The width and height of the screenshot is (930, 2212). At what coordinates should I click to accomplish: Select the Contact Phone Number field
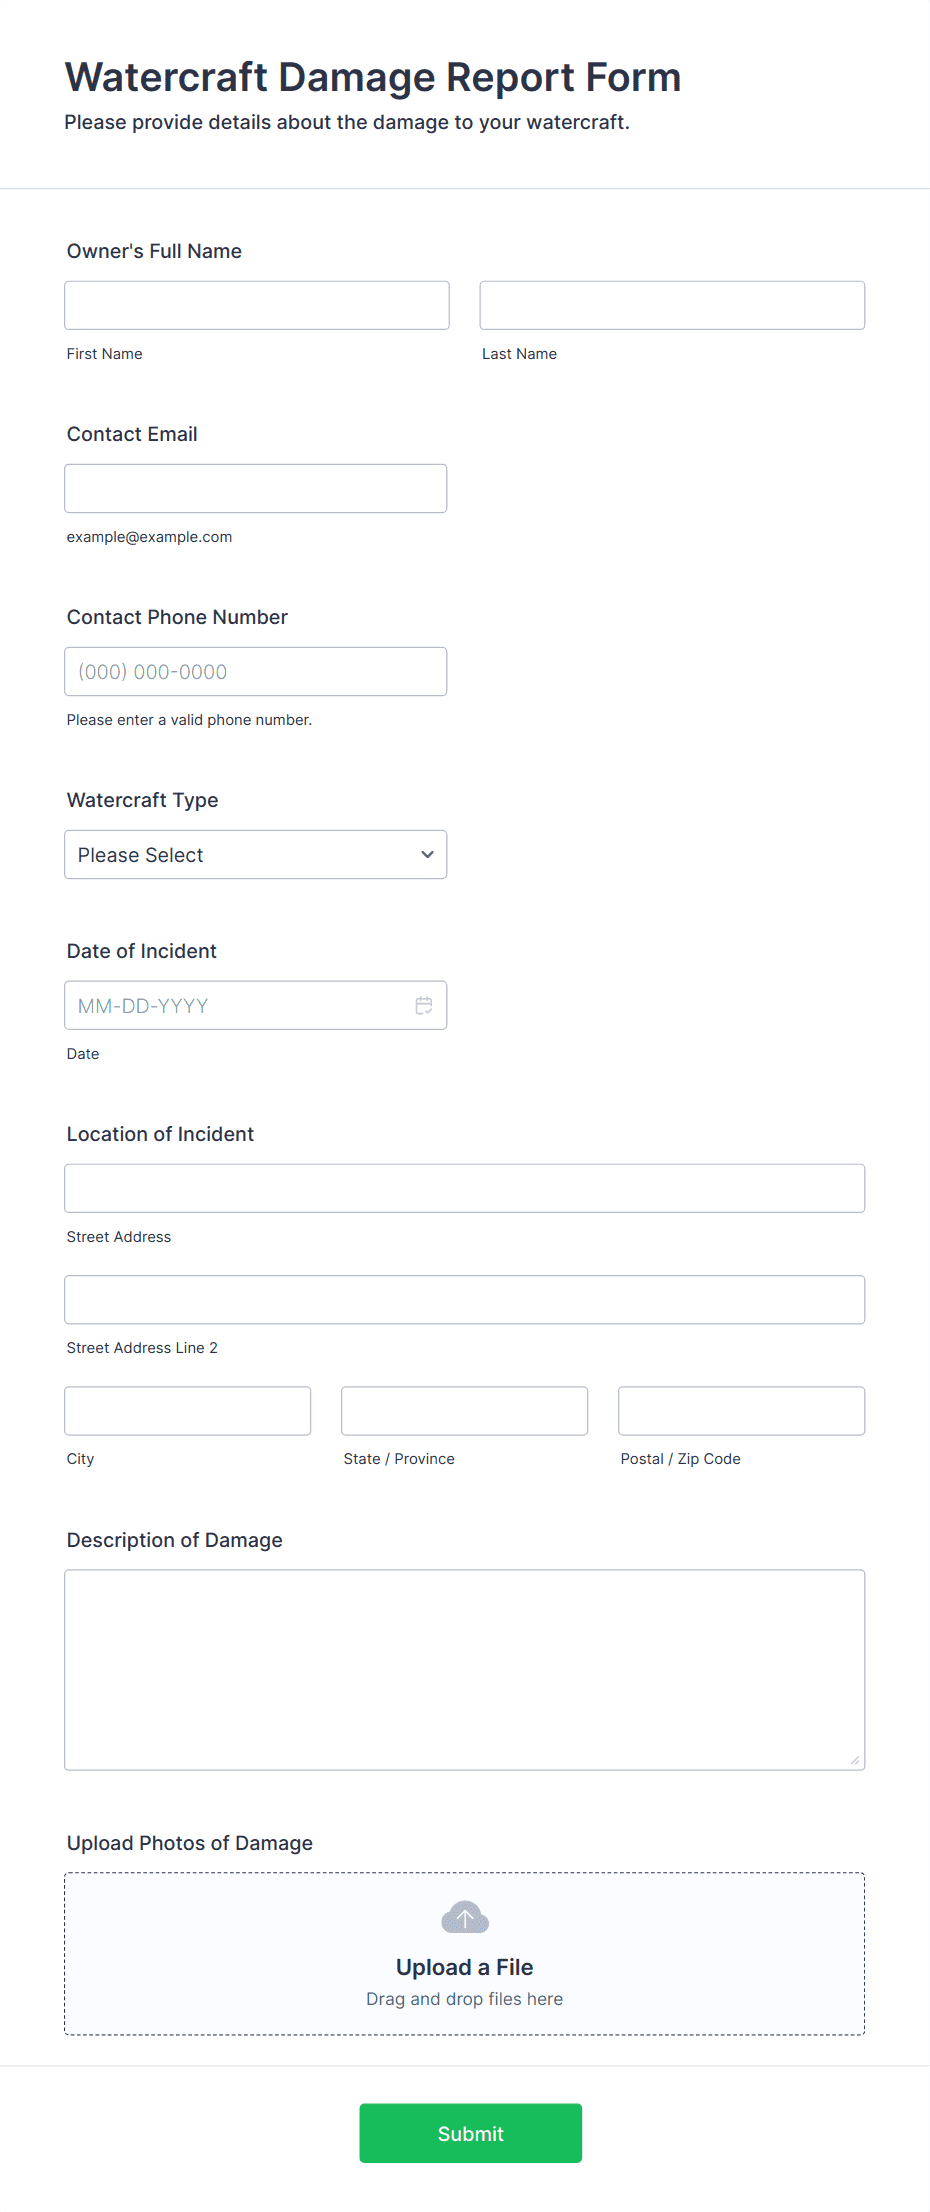[x=255, y=671]
